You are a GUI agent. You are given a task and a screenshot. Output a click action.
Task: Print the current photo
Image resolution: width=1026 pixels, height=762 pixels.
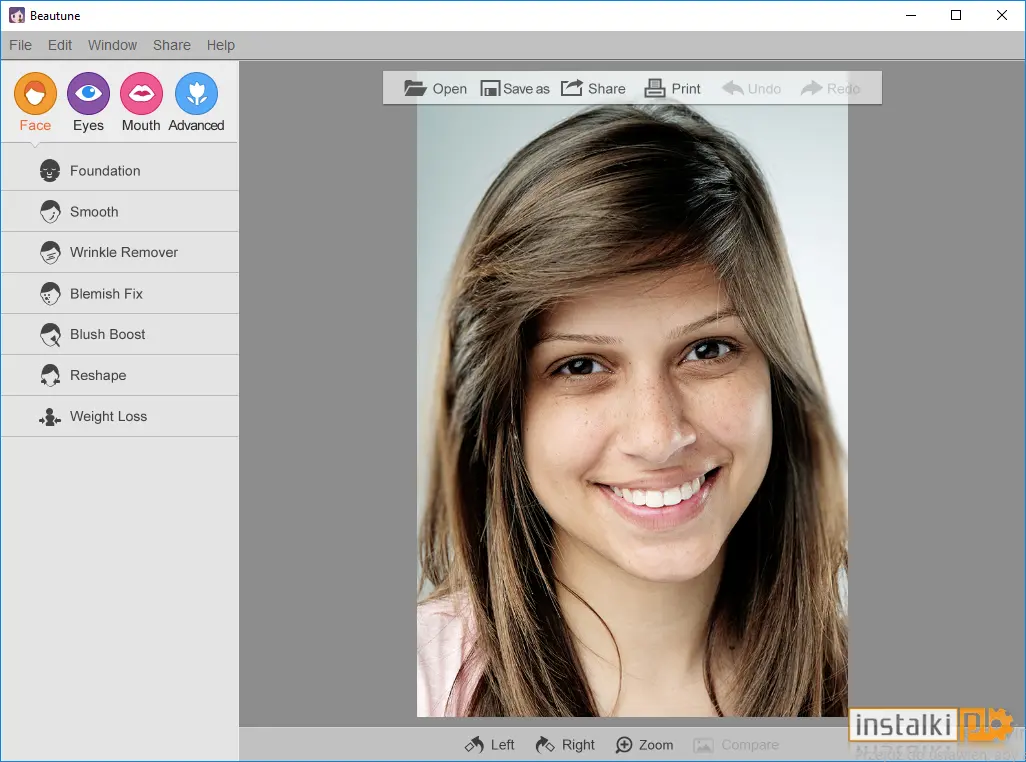tap(672, 88)
